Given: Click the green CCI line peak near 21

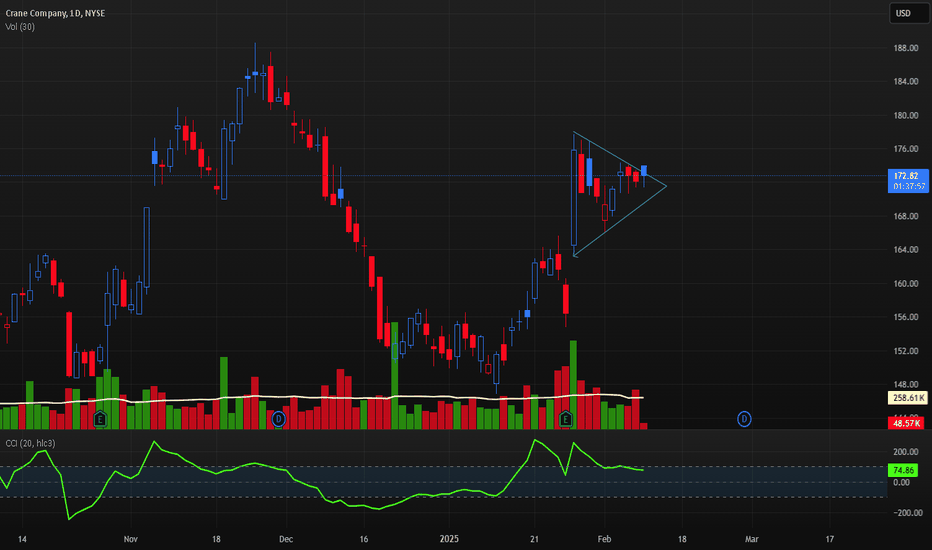Looking at the screenshot, I should [x=535, y=441].
